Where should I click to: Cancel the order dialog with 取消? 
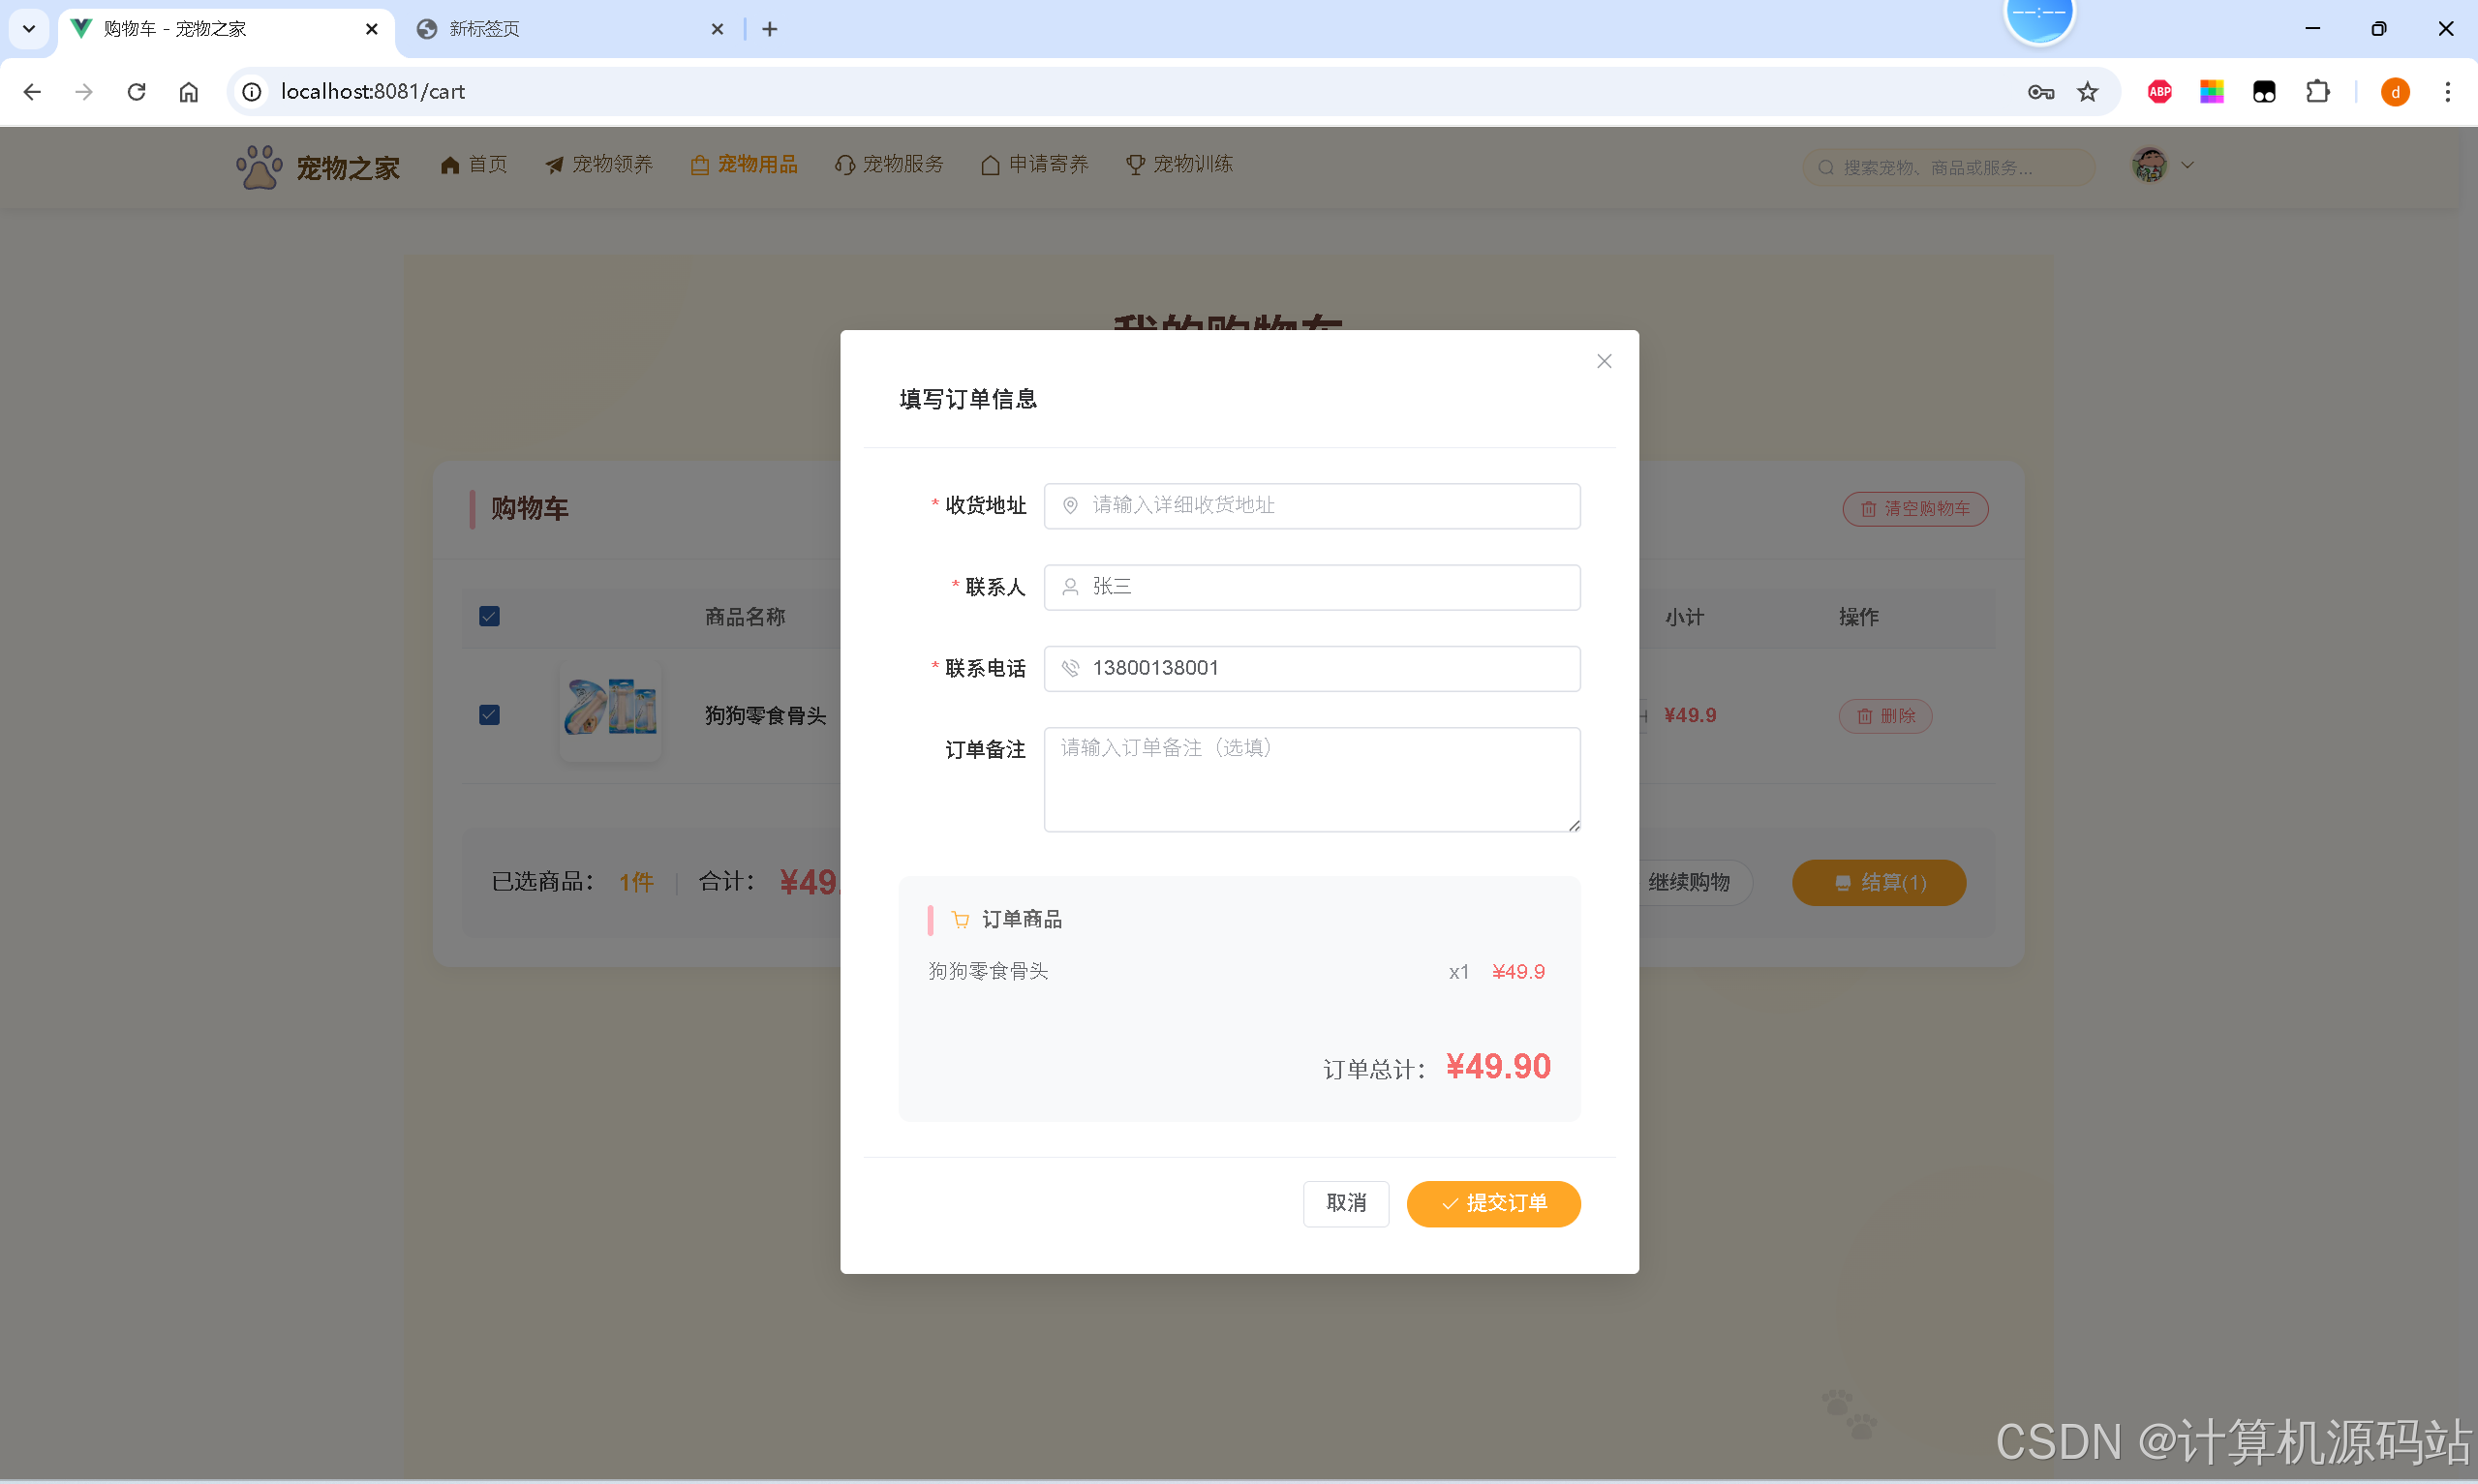(x=1345, y=1203)
